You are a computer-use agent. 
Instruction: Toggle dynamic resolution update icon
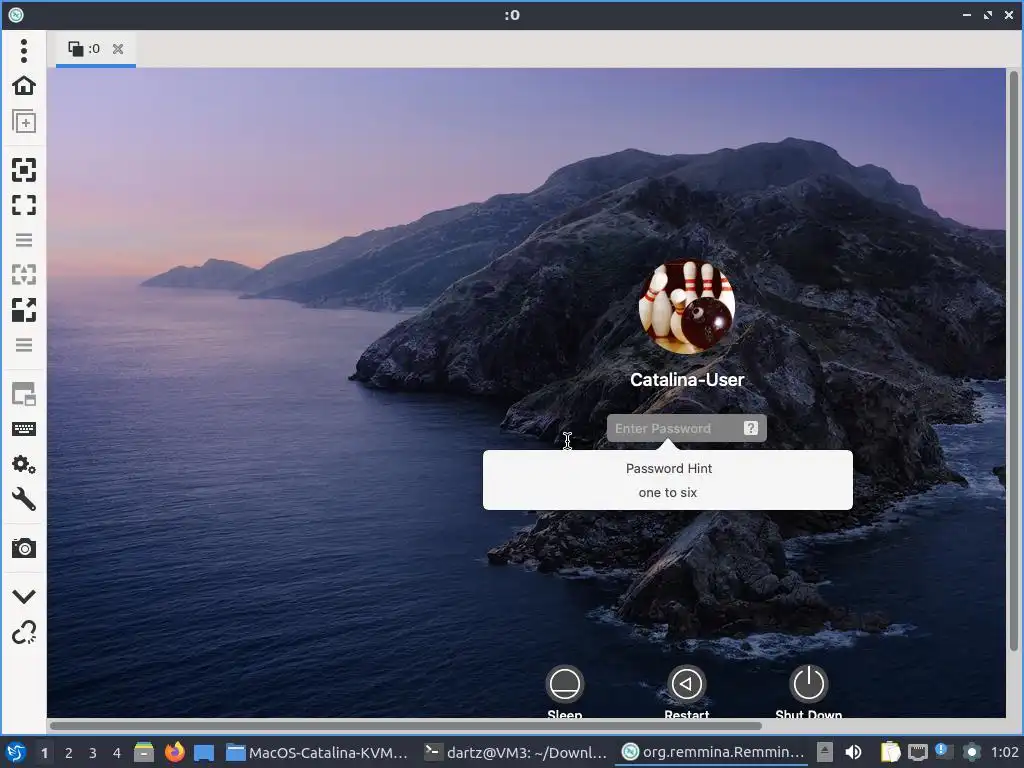tap(24, 274)
